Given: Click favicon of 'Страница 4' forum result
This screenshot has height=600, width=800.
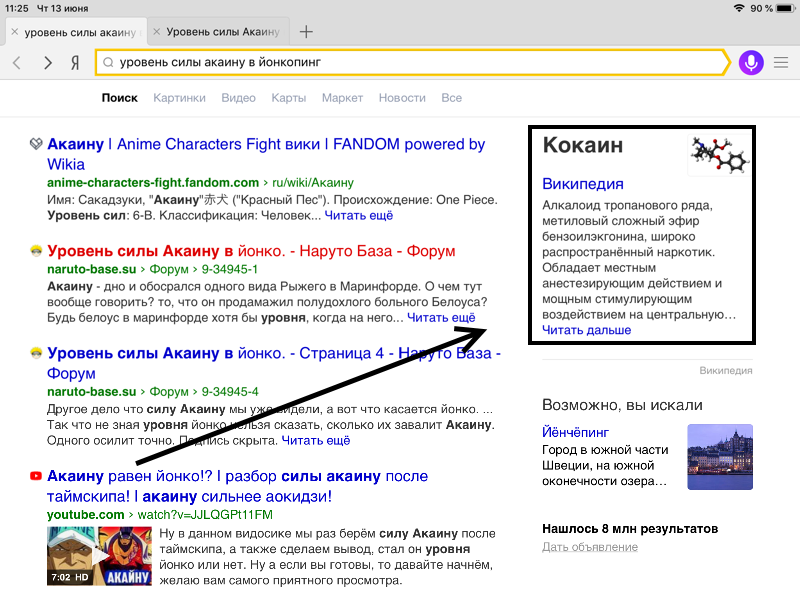Looking at the screenshot, I should (36, 353).
